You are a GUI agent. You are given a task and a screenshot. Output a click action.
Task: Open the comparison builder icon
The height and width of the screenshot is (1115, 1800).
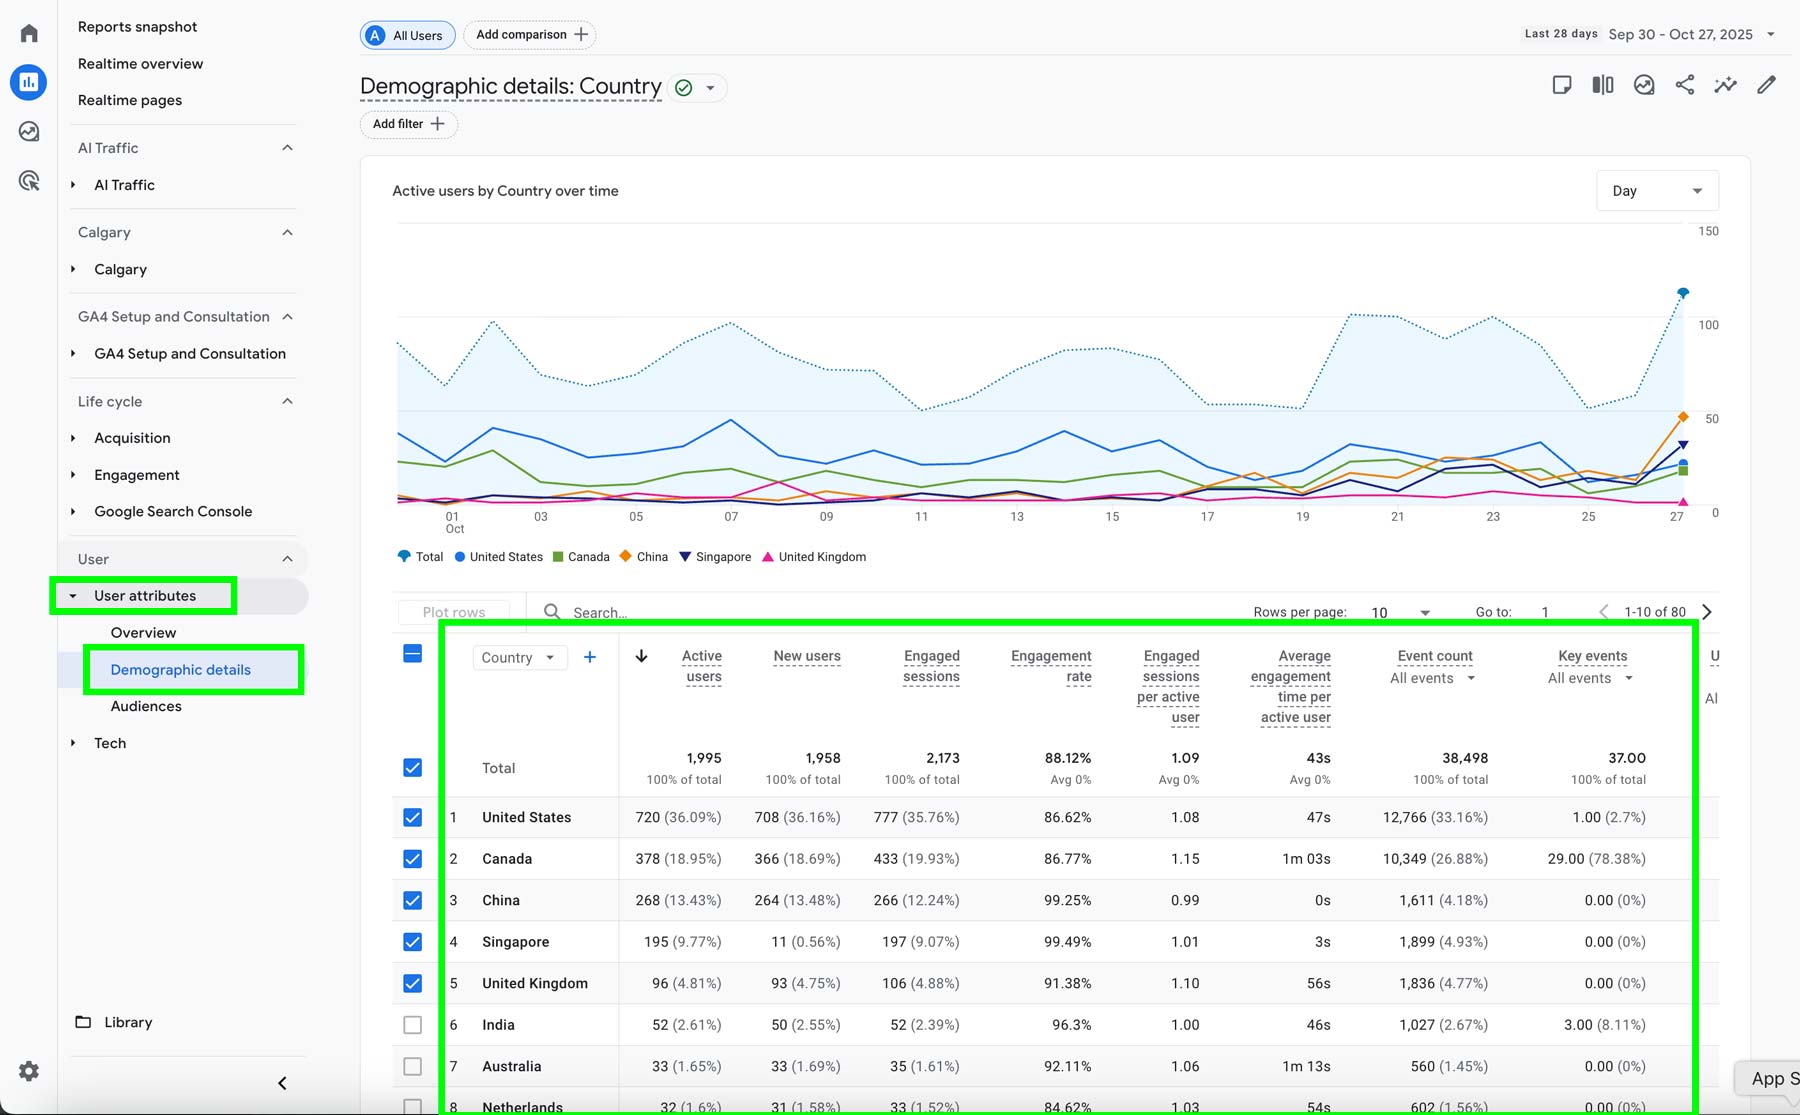(x=1602, y=84)
